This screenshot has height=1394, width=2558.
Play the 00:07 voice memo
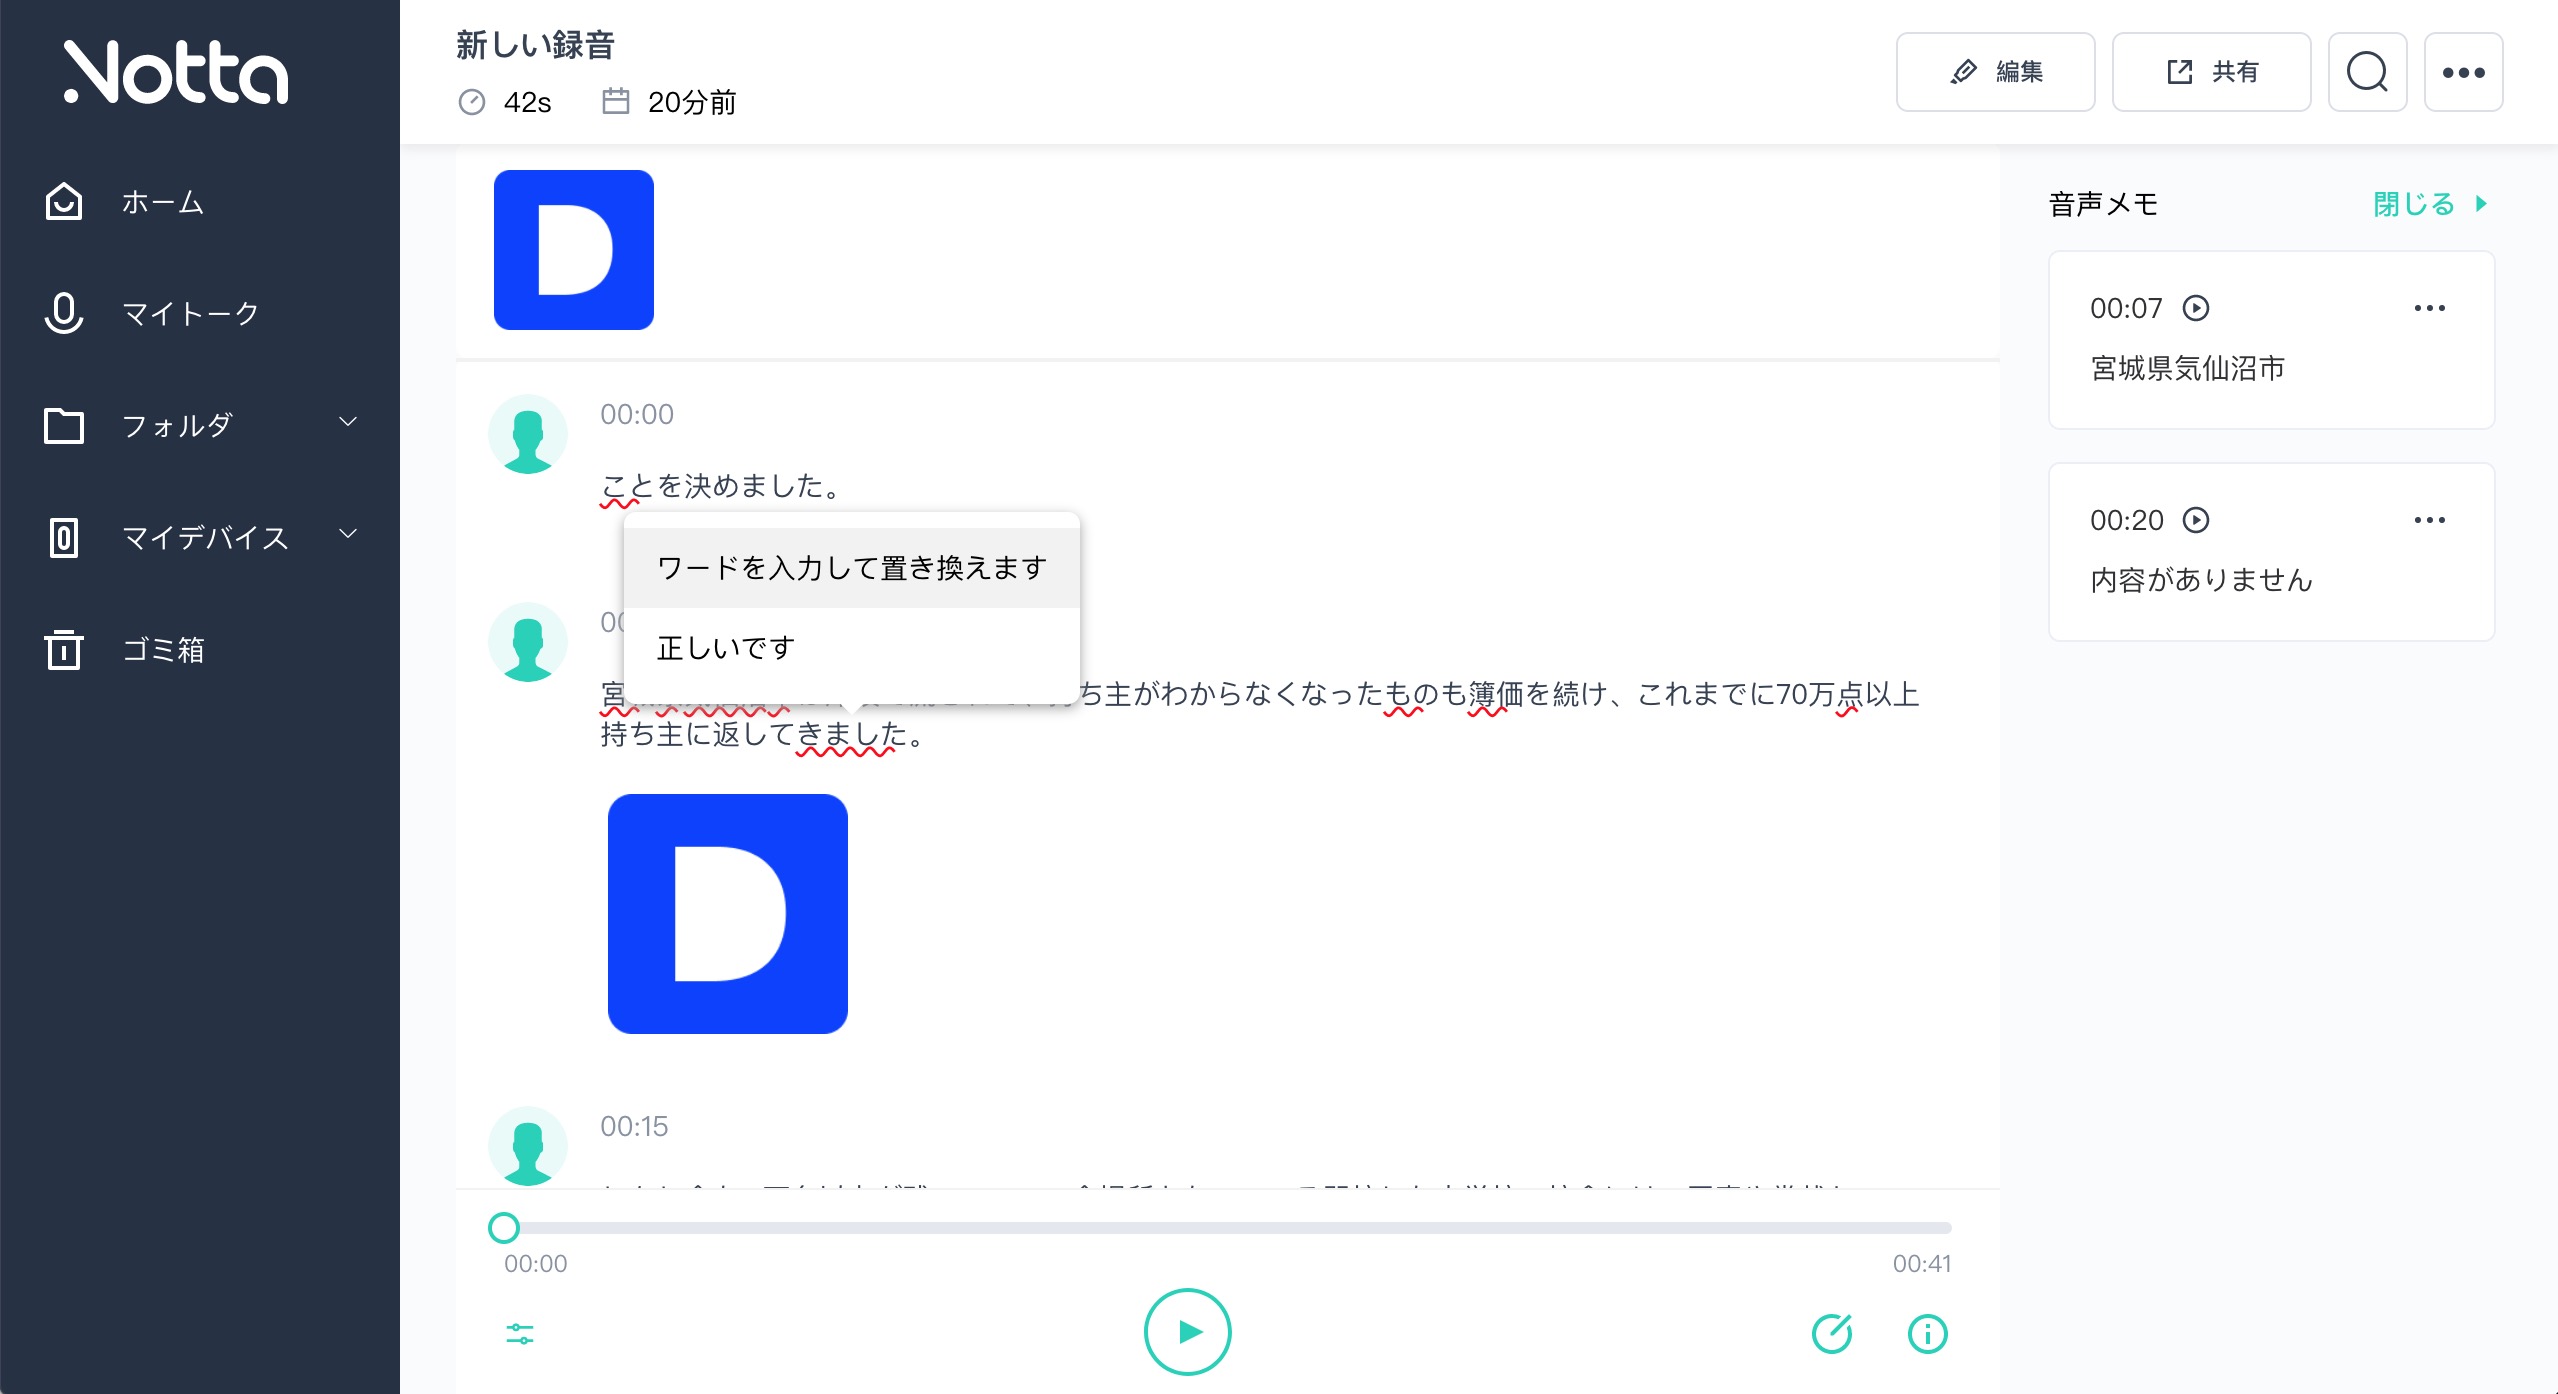[x=2196, y=308]
